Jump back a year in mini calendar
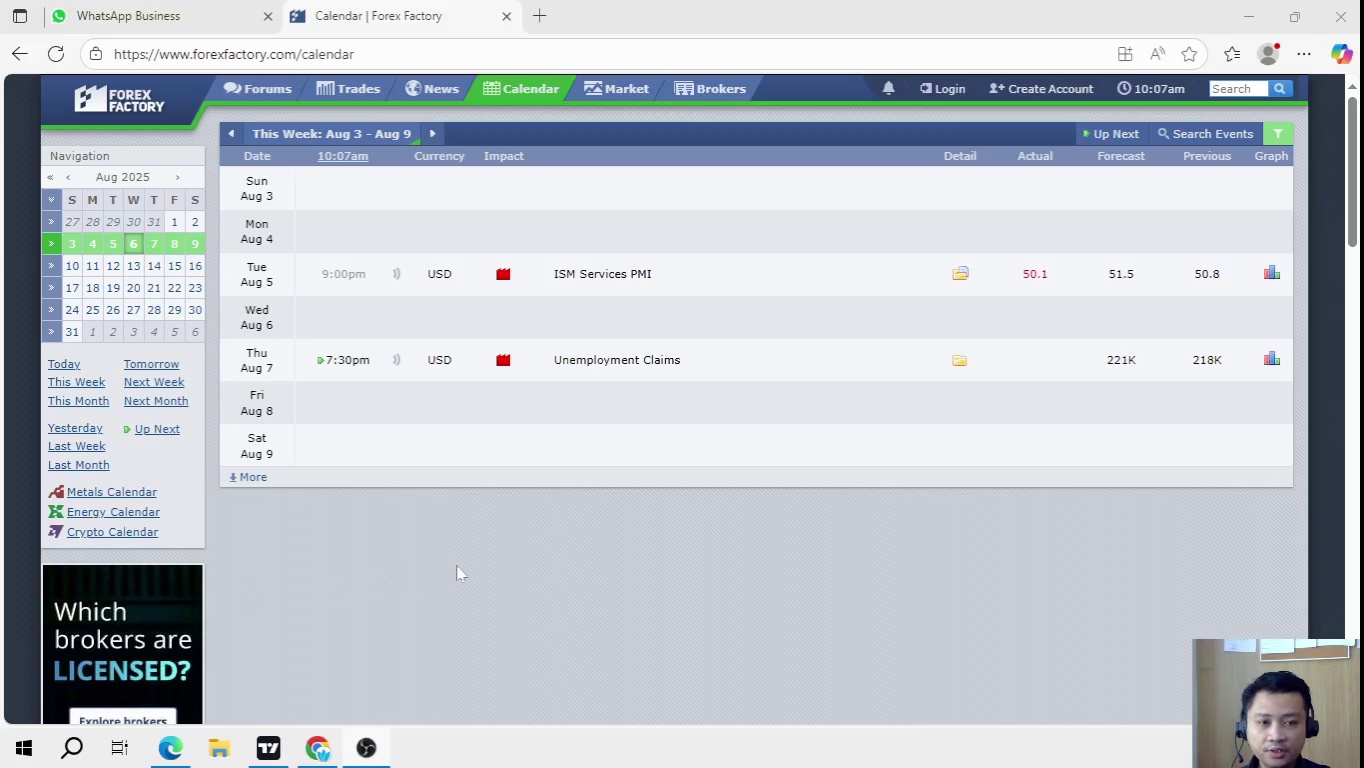The width and height of the screenshot is (1364, 768). (50, 177)
